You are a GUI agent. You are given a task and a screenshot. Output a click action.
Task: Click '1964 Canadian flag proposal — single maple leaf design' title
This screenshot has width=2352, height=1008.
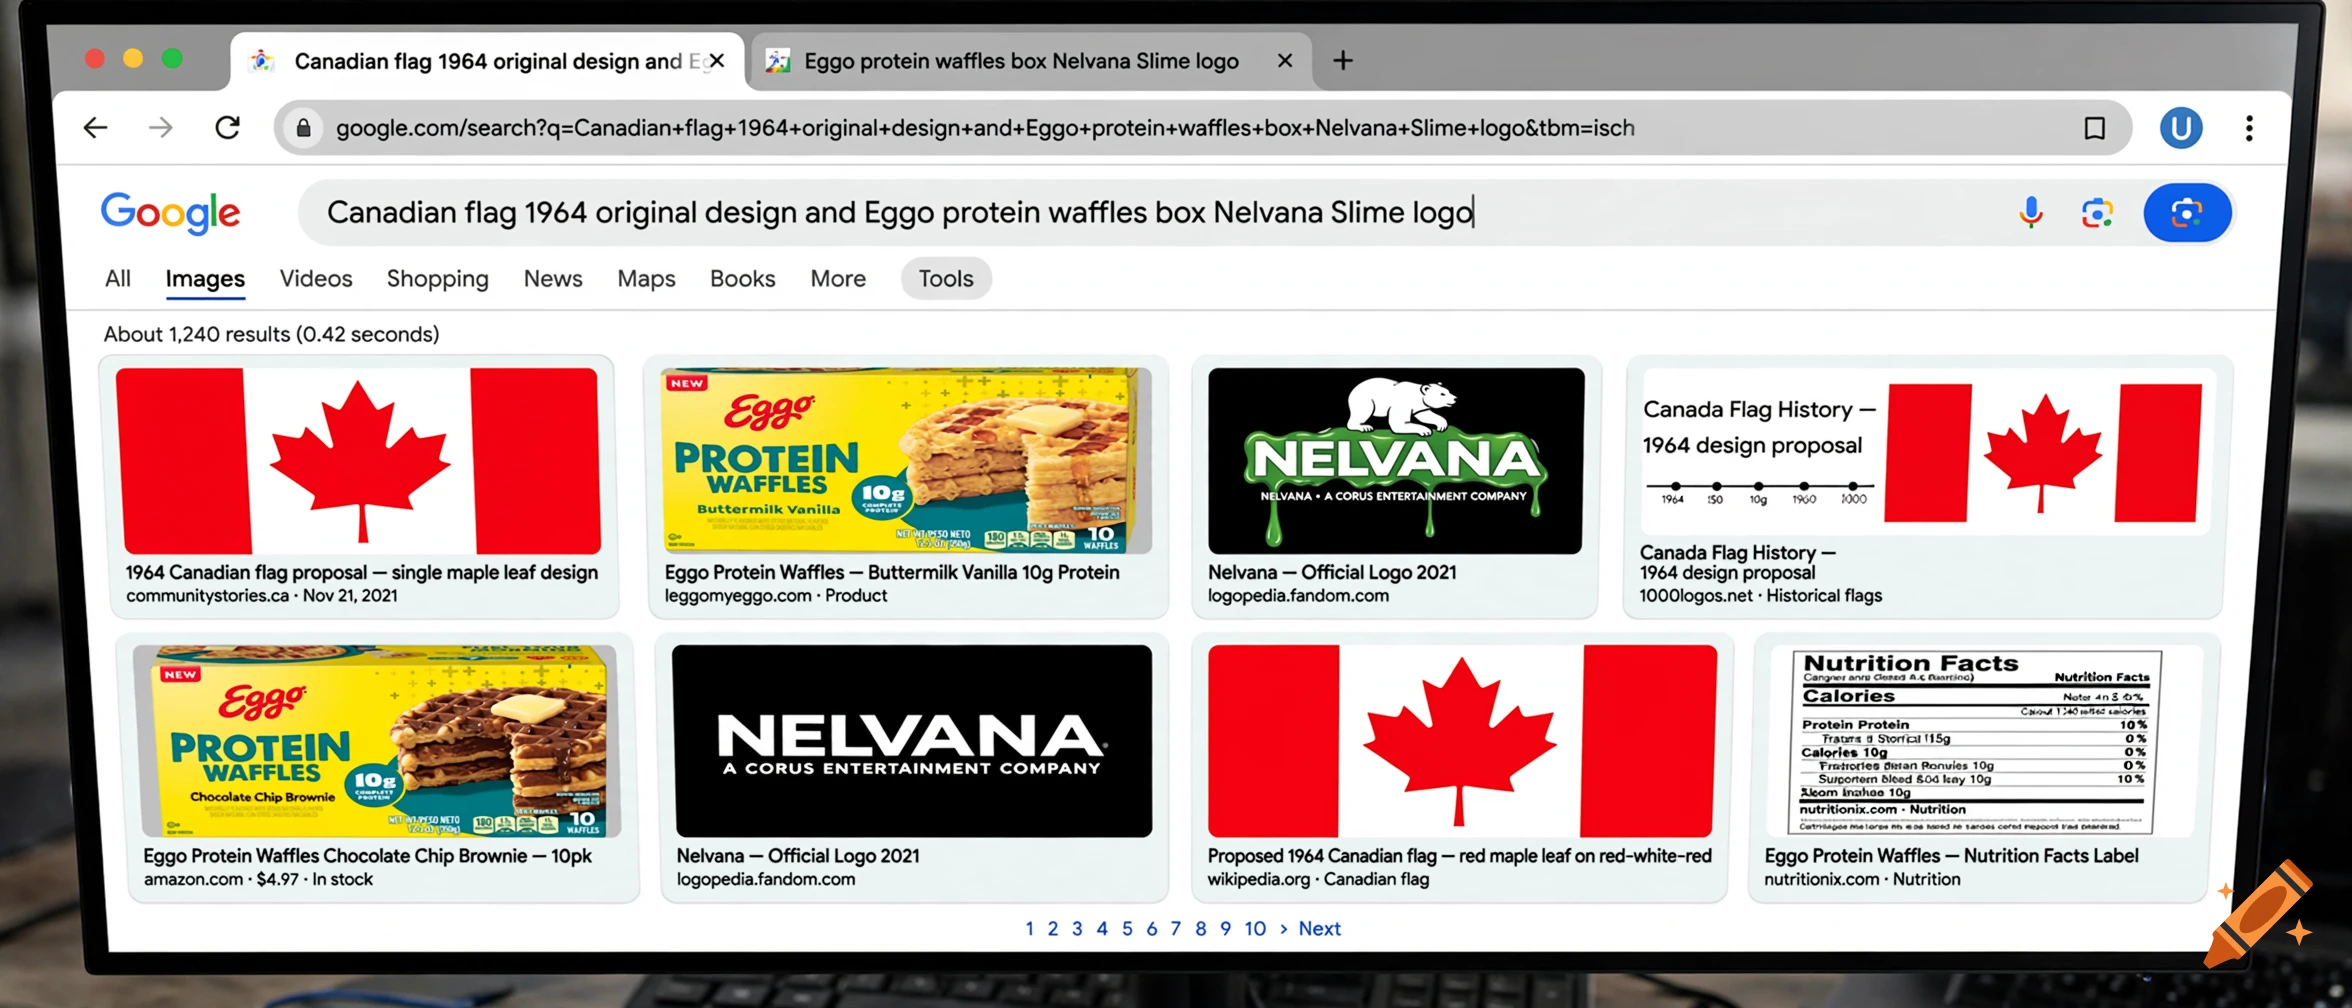coord(362,572)
